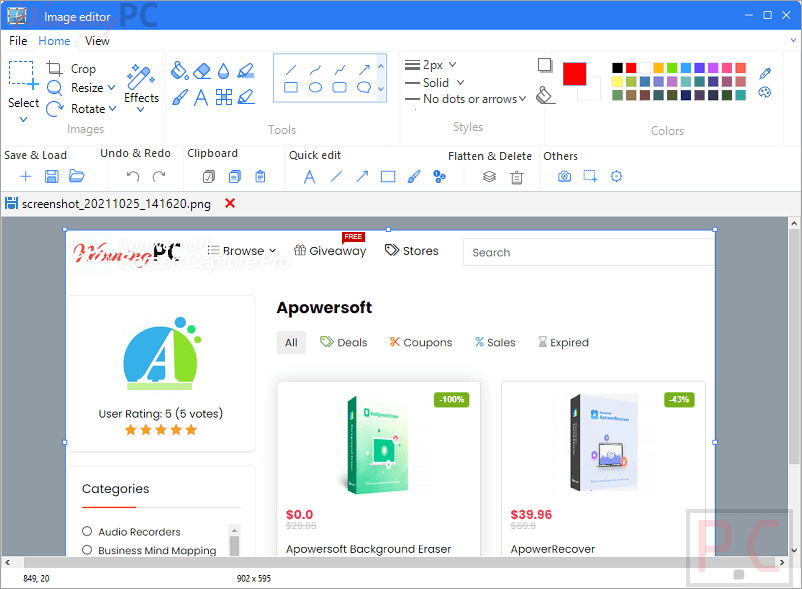
Task: Expand the shapes gallery down arrow
Action: (381, 89)
